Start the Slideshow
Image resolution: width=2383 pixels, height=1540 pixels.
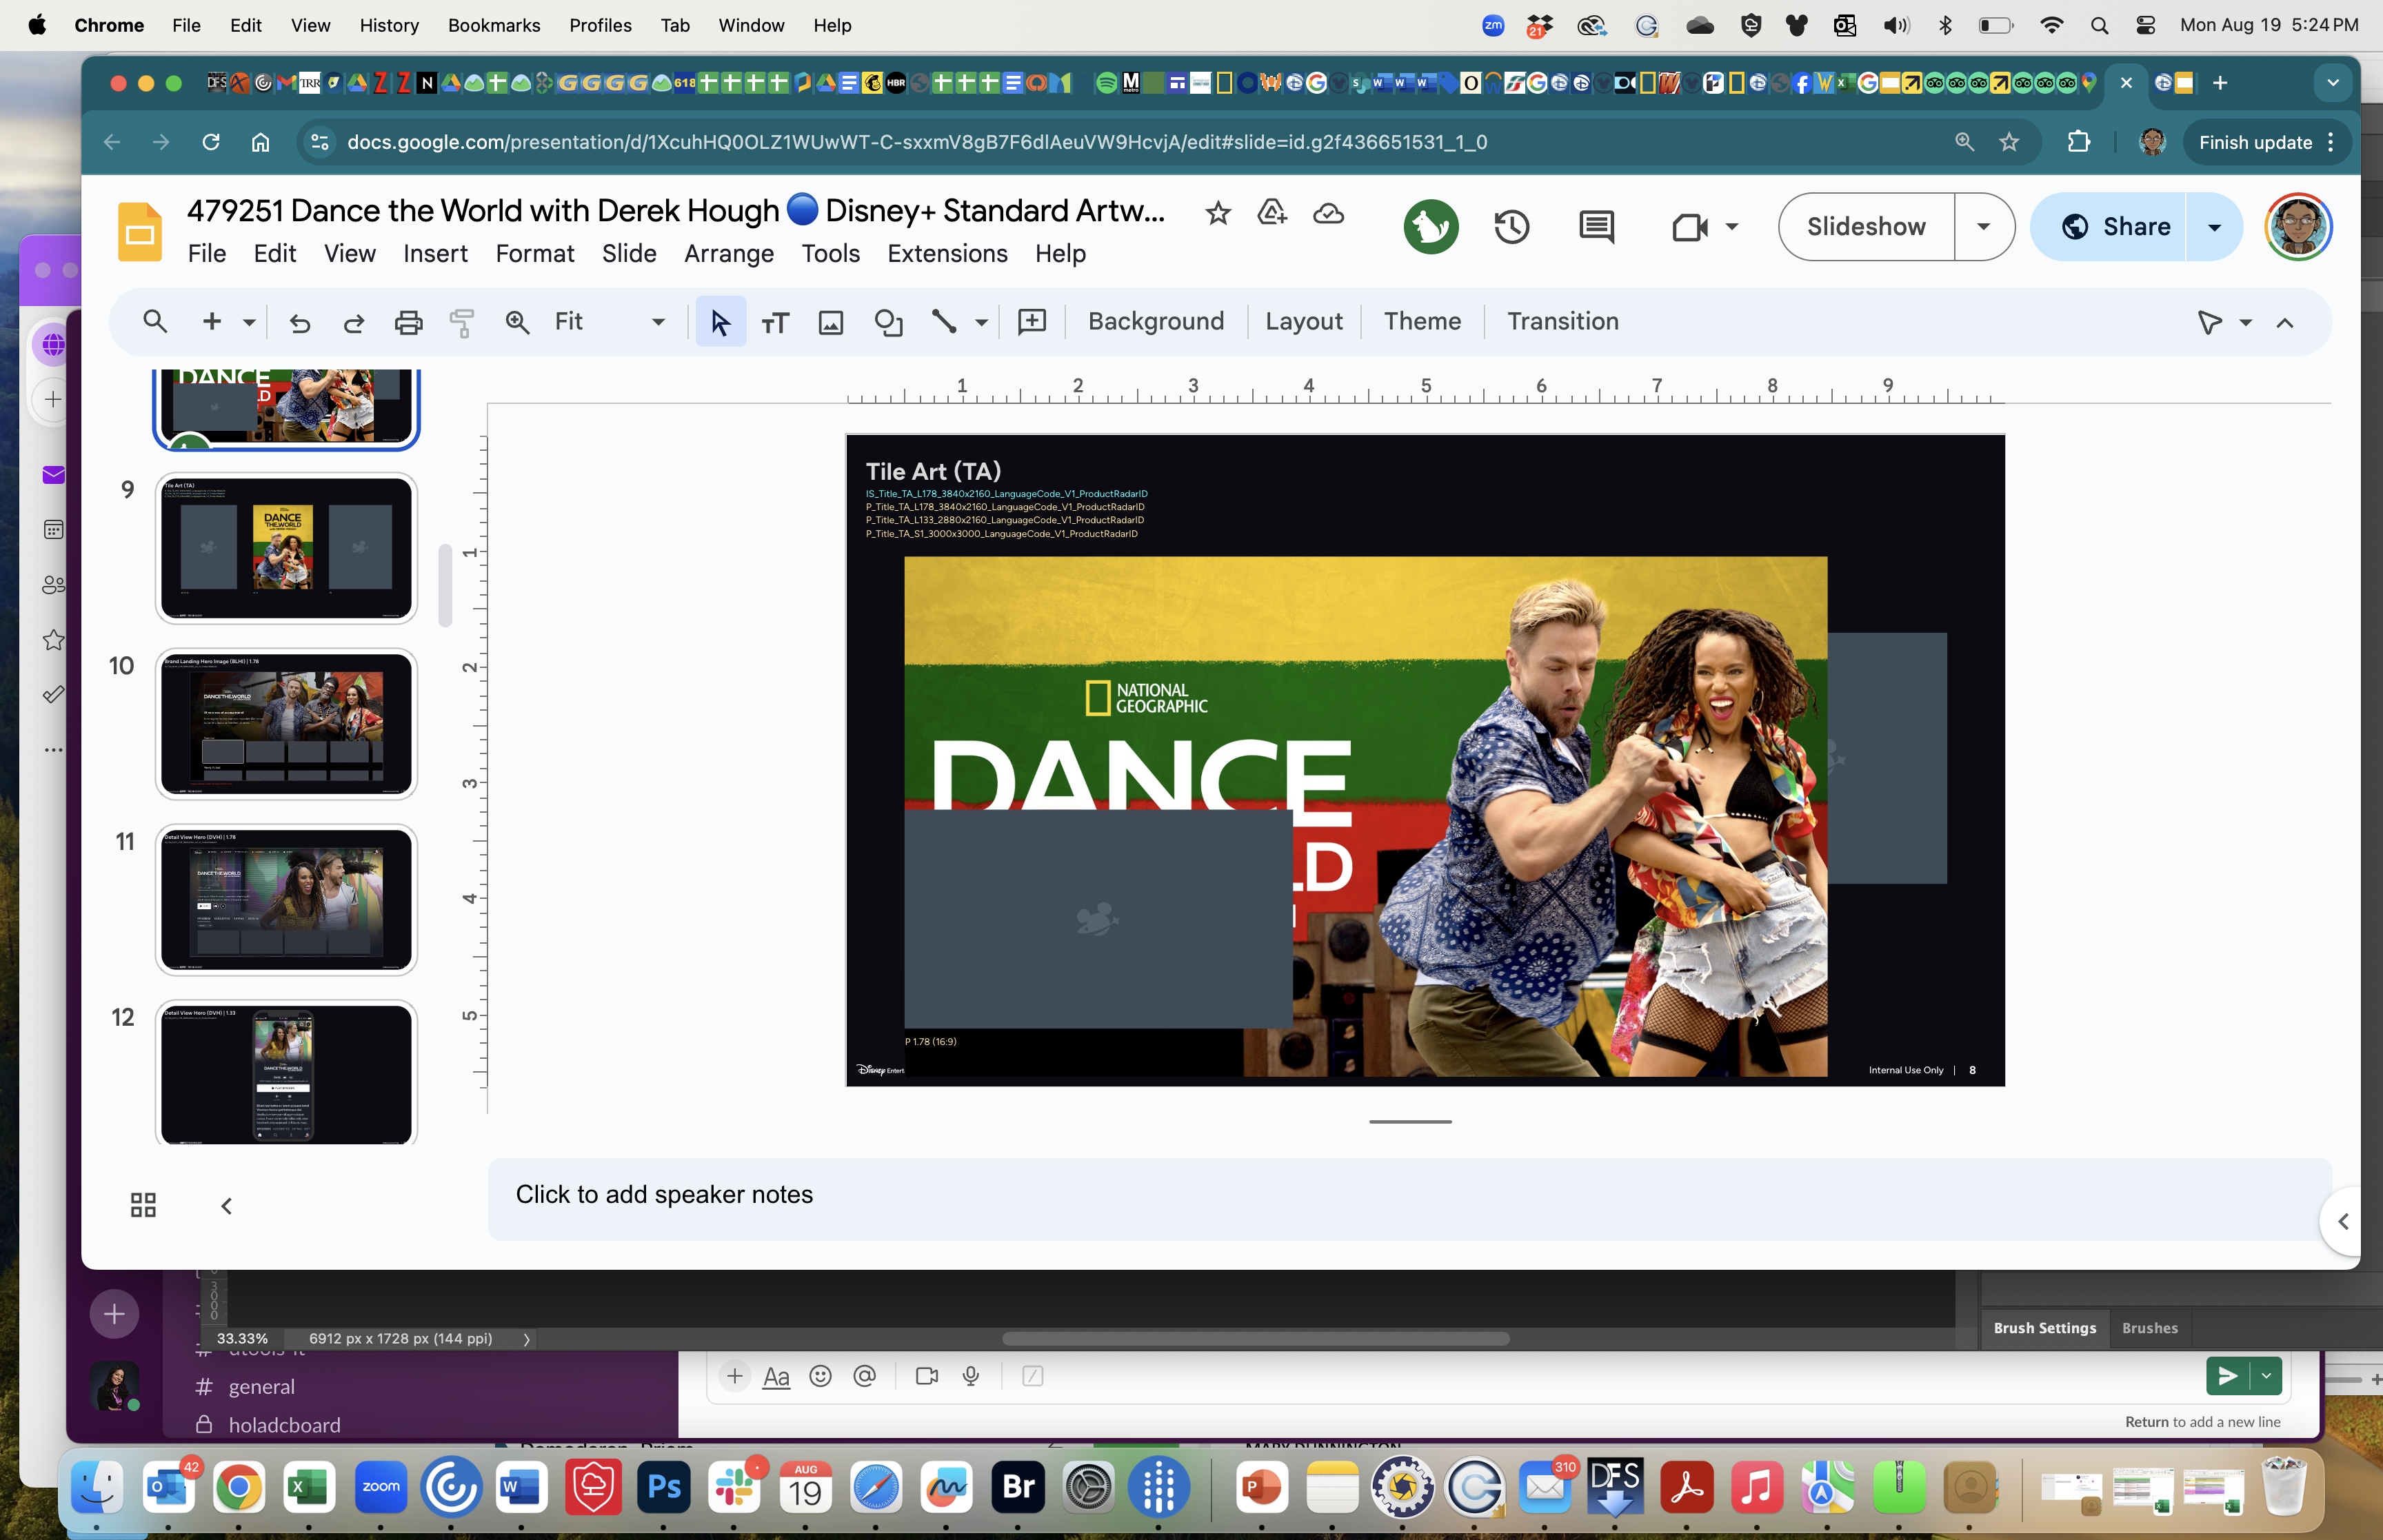1866,227
